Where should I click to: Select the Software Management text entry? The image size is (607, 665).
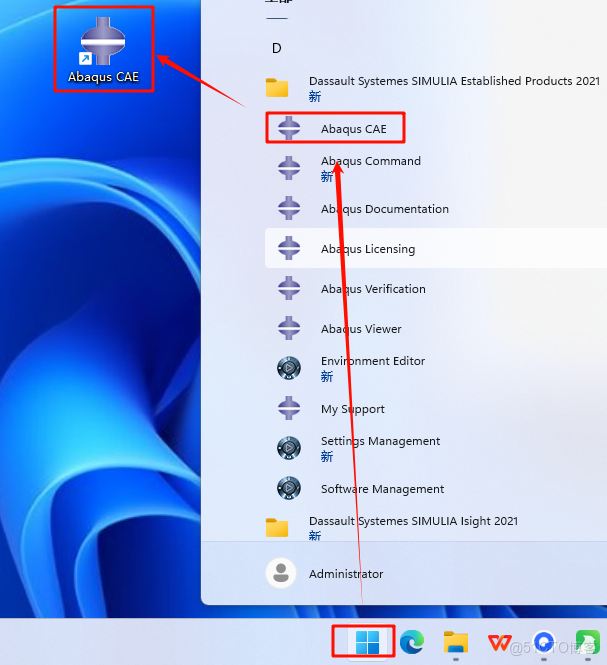[x=382, y=489]
